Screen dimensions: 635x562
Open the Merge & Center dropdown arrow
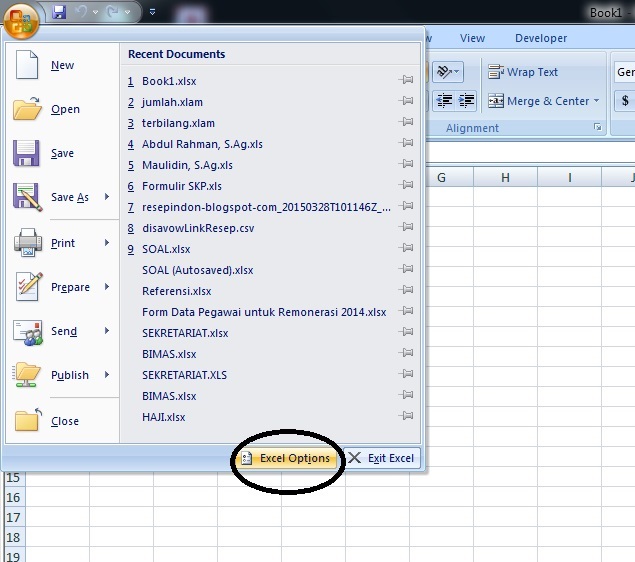[597, 101]
